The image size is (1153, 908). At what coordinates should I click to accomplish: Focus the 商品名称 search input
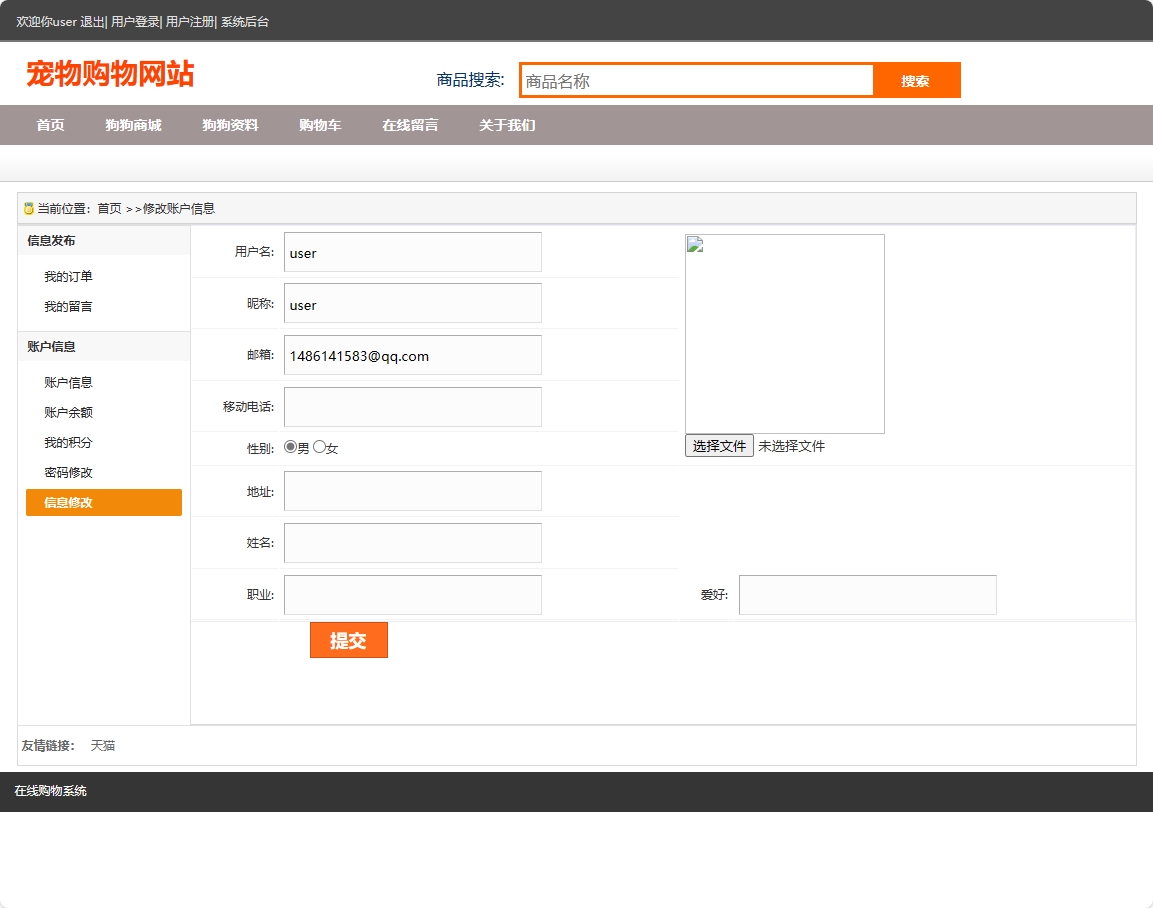(x=697, y=81)
